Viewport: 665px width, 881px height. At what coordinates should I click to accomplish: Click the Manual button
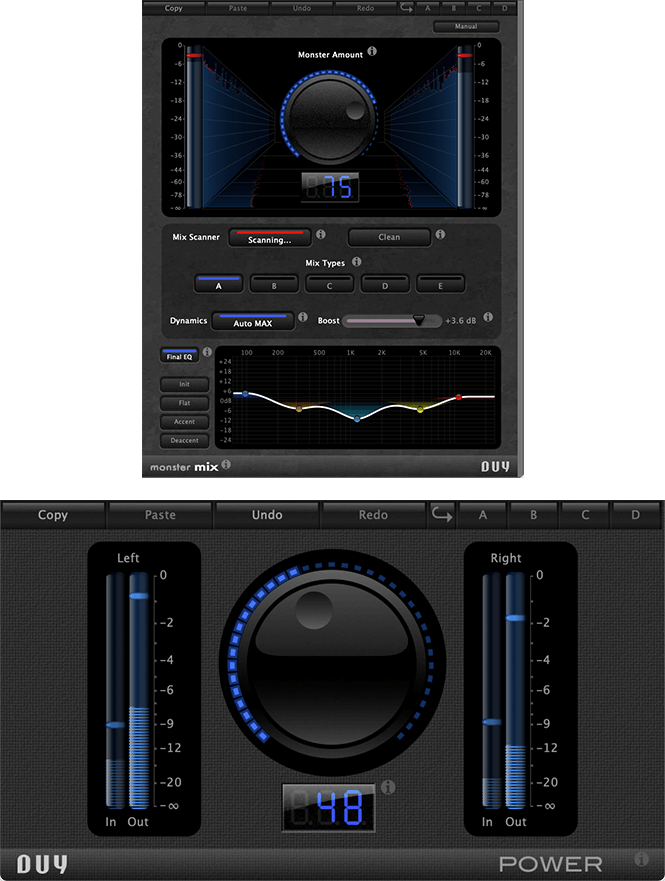465,27
